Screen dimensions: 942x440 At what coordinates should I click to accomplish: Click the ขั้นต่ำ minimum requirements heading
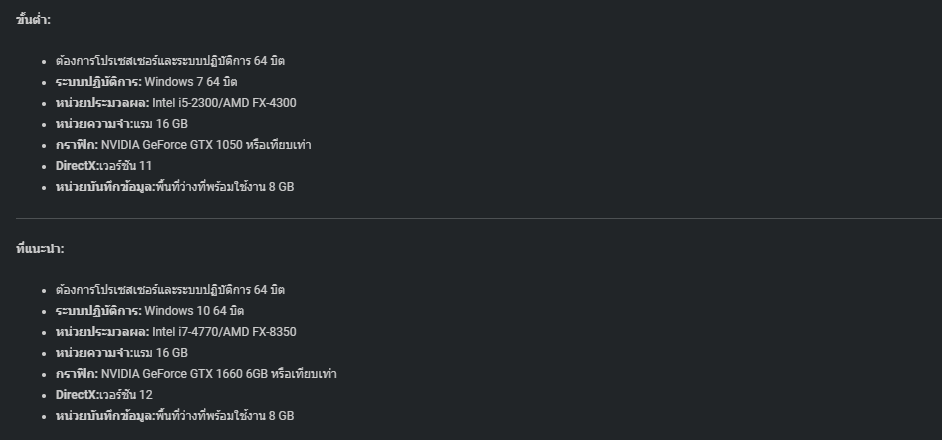point(34,19)
